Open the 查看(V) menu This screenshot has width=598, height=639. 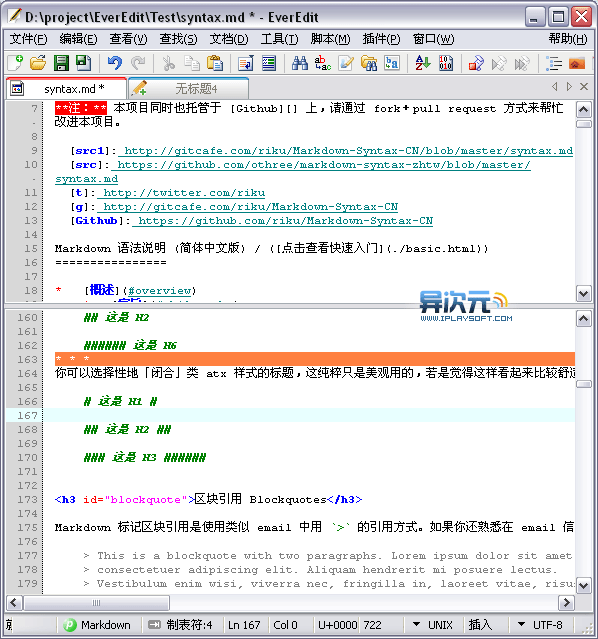[x=128, y=39]
